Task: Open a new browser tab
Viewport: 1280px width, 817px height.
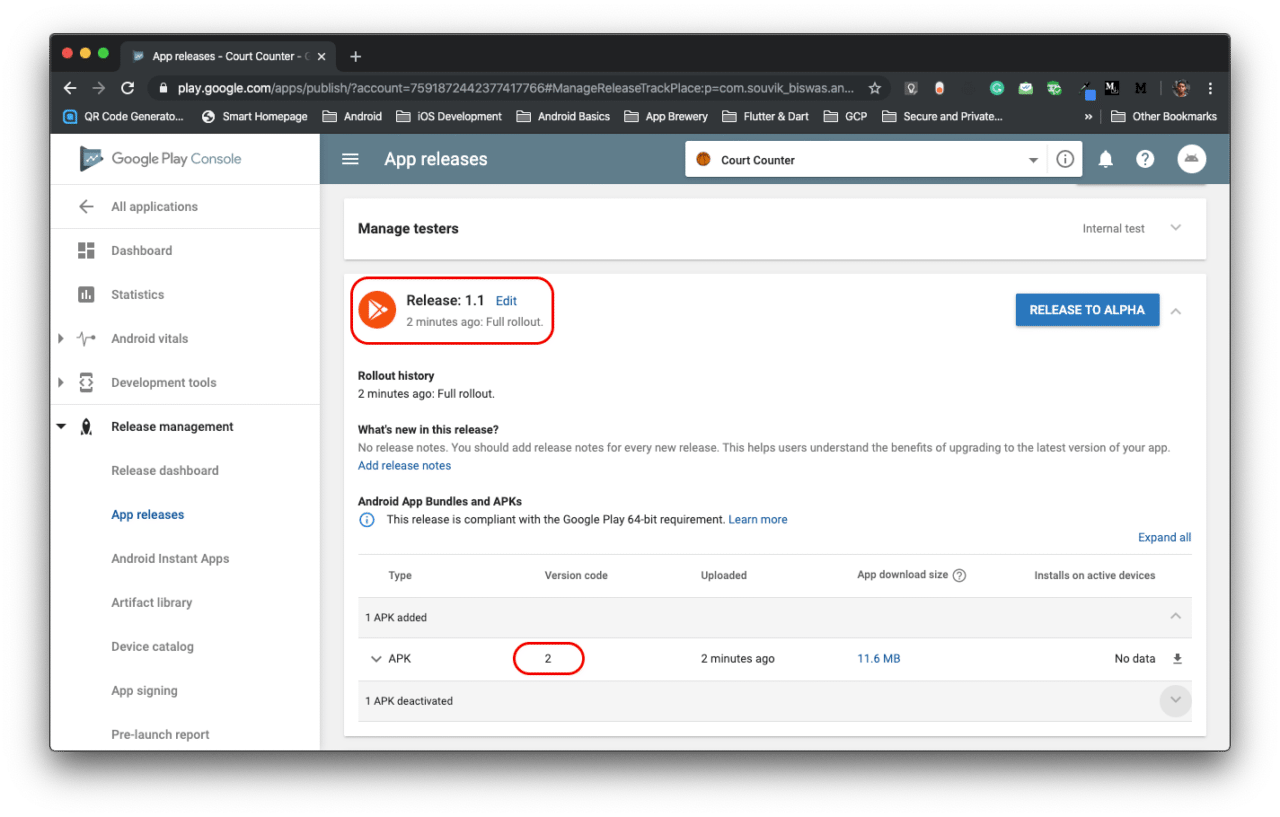Action: pos(355,56)
